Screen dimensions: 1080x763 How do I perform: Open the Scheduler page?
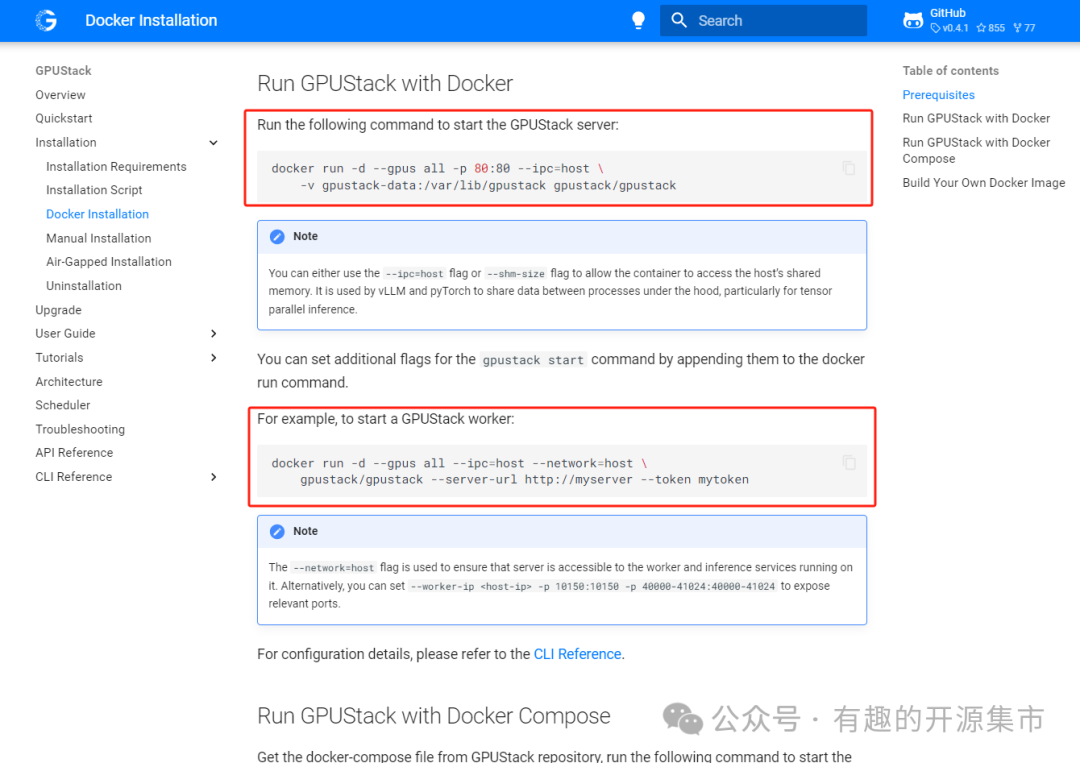click(63, 405)
